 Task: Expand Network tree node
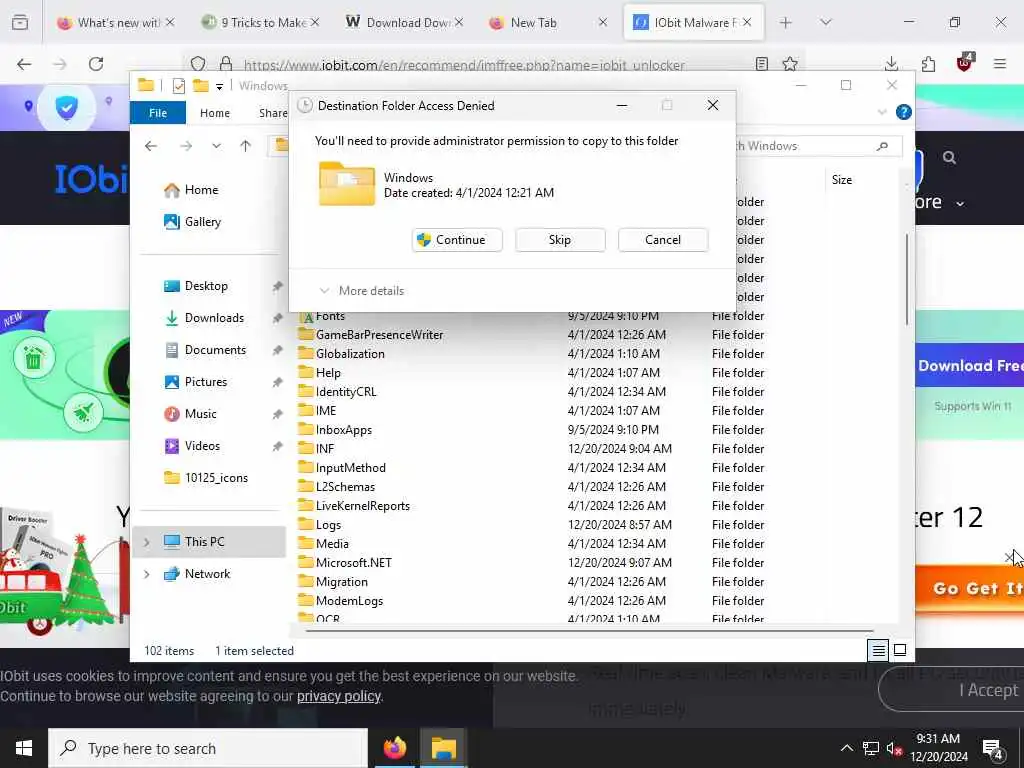146,573
